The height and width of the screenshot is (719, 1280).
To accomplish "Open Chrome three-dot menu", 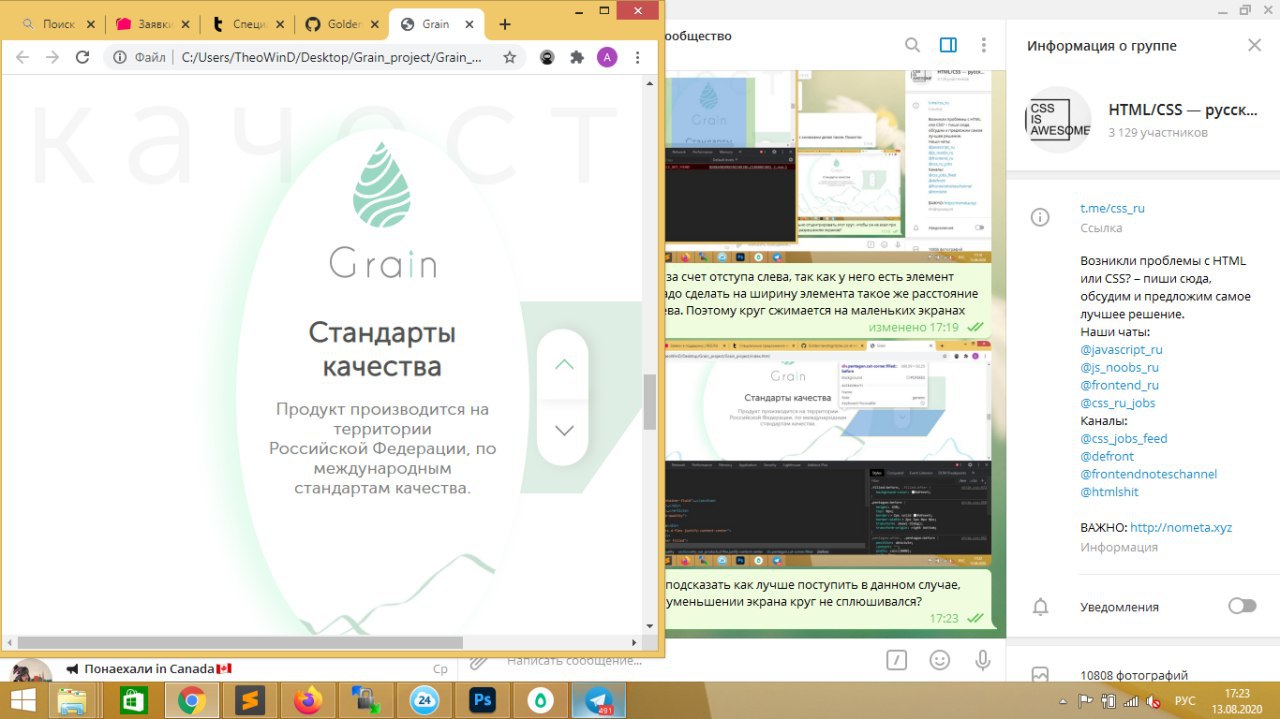I will pos(638,58).
